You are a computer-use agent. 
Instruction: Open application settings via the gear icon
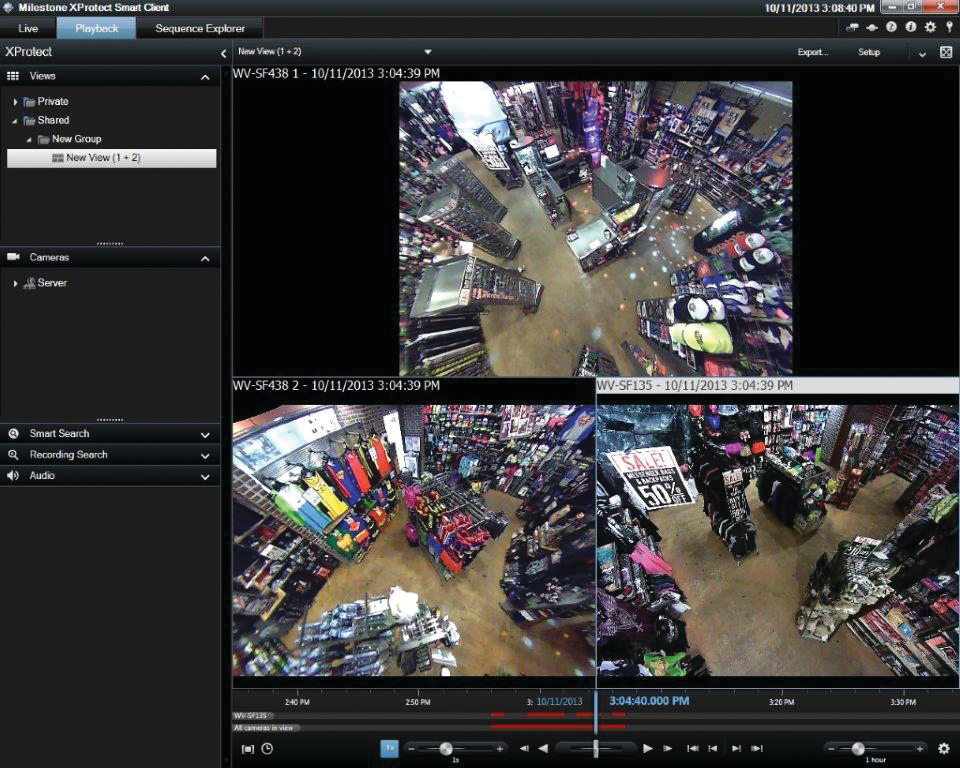pos(931,27)
